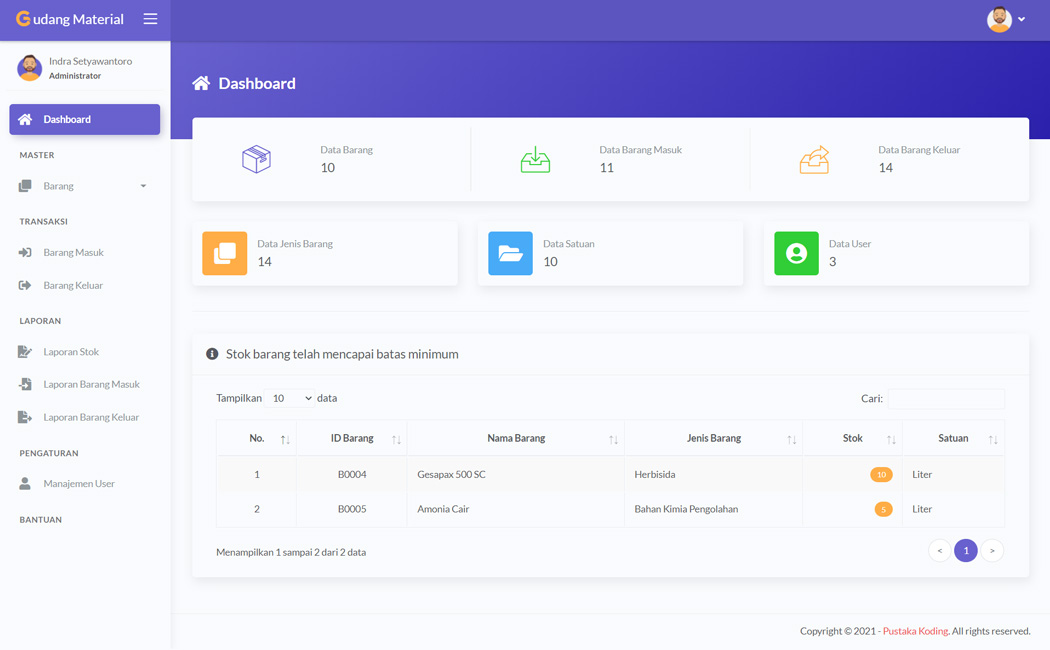
Task: Click the Barang Masuk arrow icon in the sidebar
Action: point(23,252)
